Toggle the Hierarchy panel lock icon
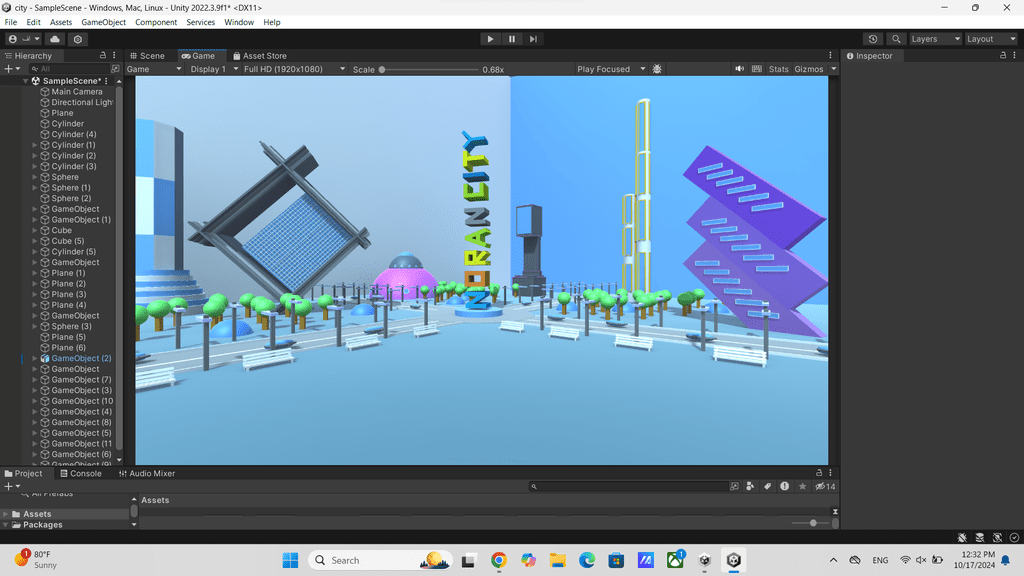The width and height of the screenshot is (1024, 576). point(103,56)
